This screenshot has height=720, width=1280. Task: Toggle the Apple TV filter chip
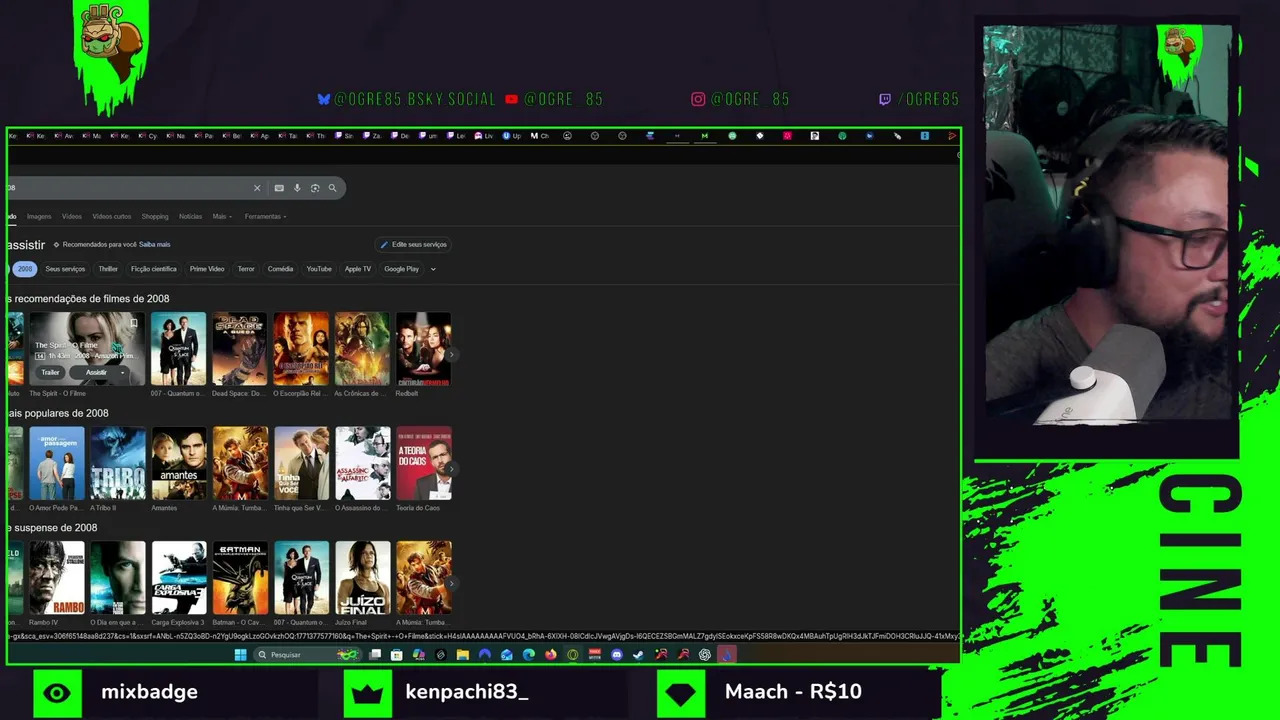click(358, 269)
